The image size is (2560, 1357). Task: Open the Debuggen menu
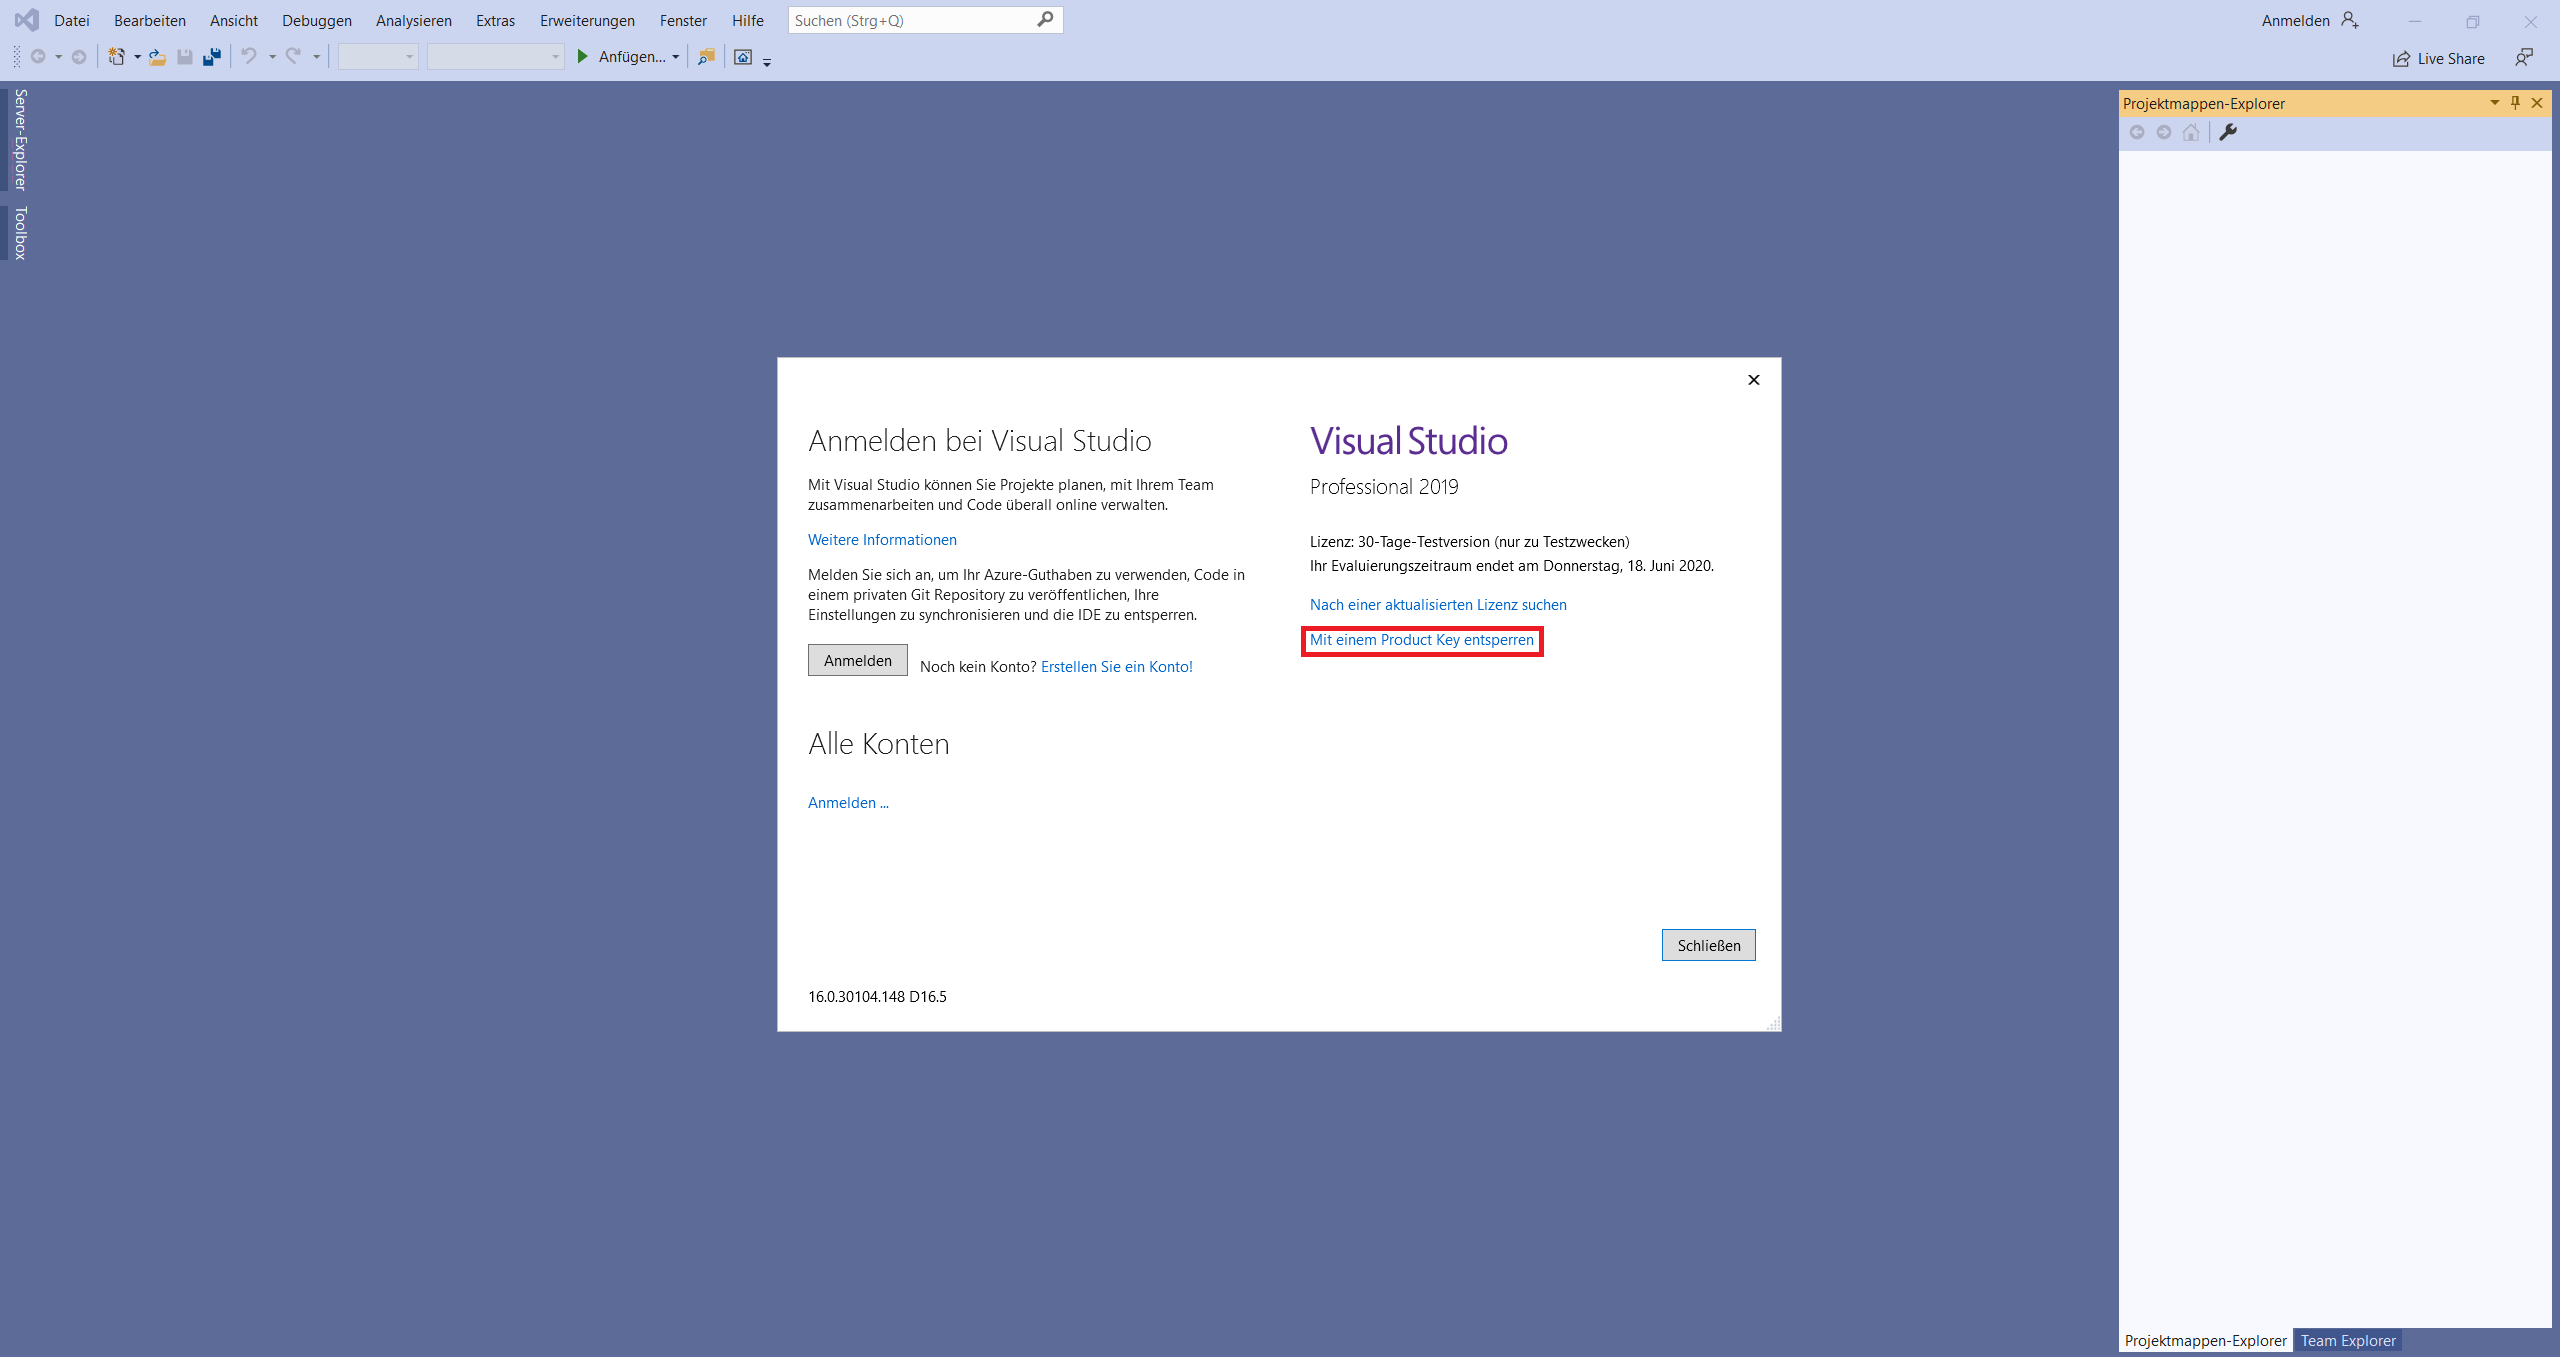pos(317,20)
